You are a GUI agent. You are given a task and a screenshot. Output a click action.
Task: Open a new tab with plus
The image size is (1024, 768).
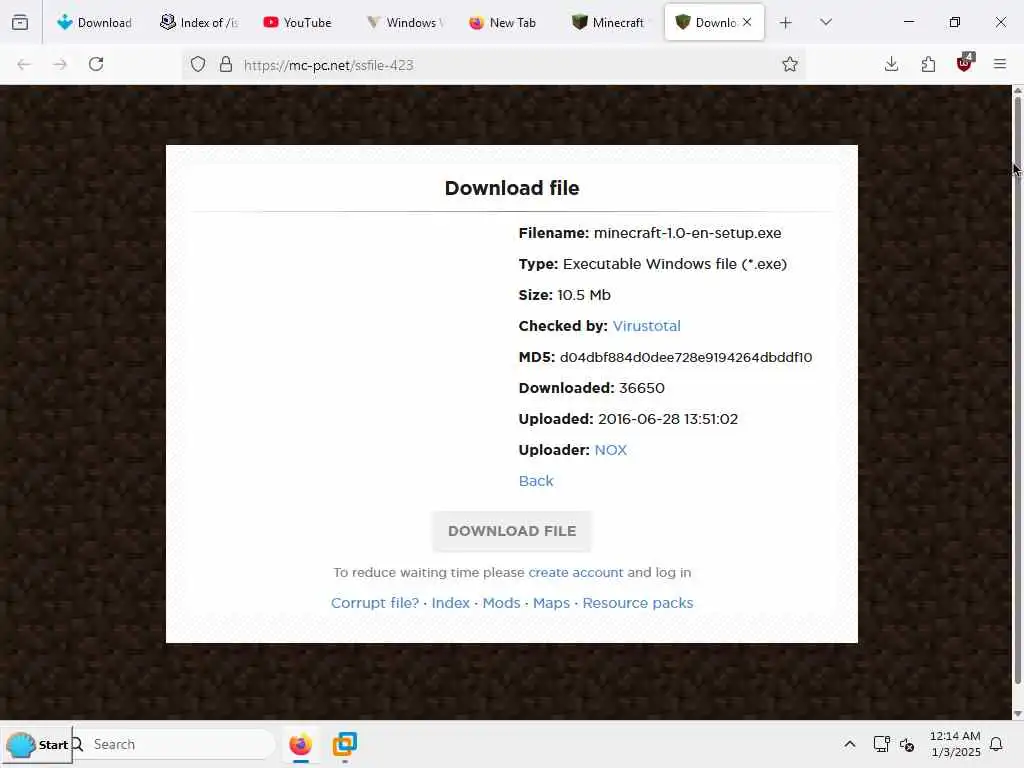click(x=786, y=23)
